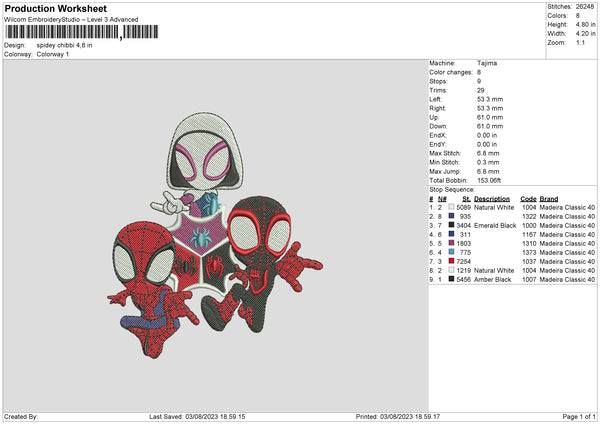Screen dimensions: 600x424
Task: Select stitch count '5089' in stop 1
Action: click(x=463, y=207)
